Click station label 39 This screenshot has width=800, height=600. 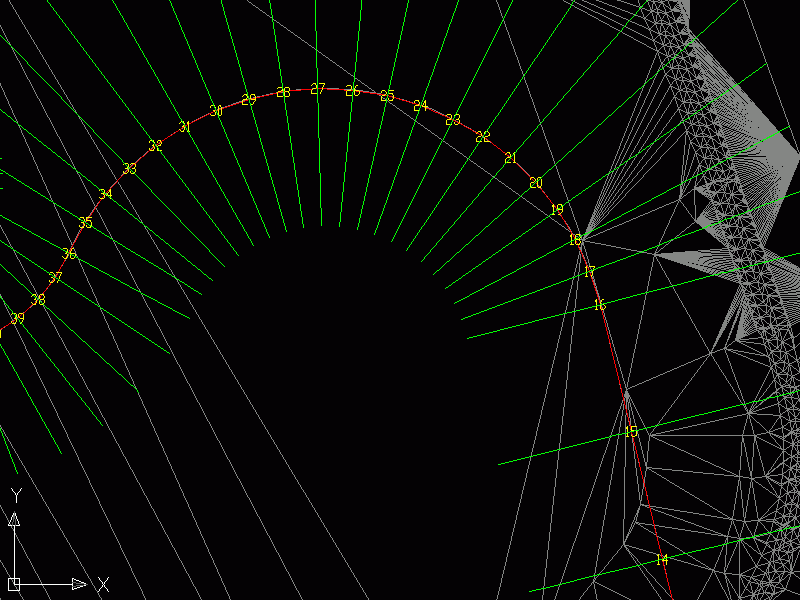pyautogui.click(x=18, y=318)
